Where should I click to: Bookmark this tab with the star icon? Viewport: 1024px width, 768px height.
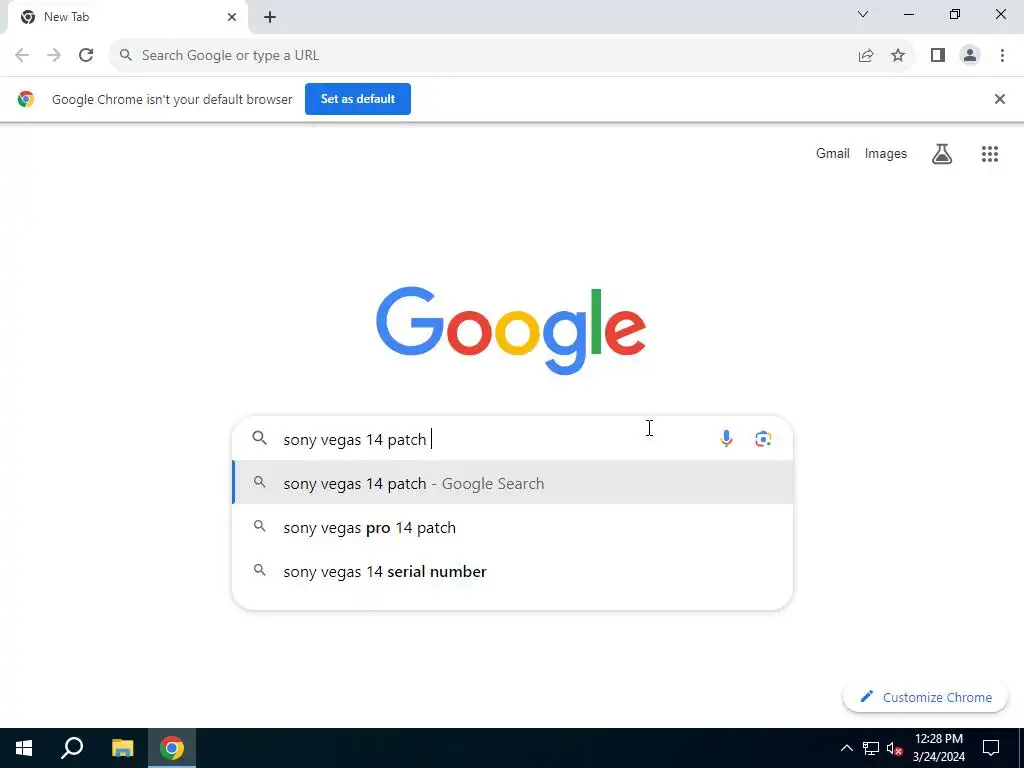[898, 56]
